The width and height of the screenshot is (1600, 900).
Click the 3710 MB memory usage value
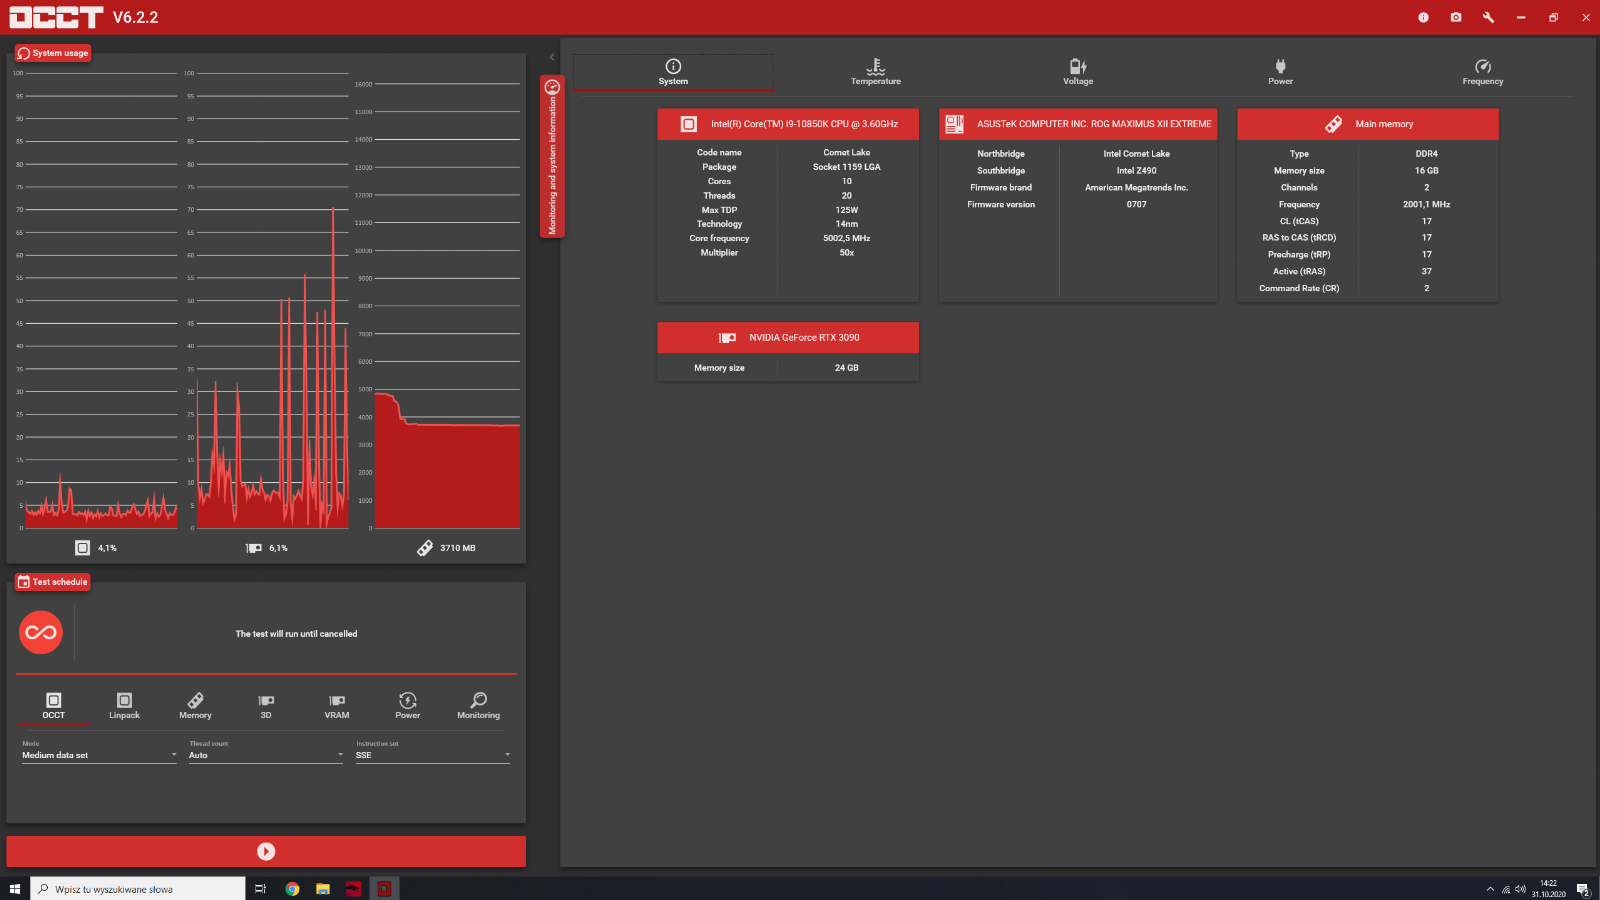pos(458,548)
